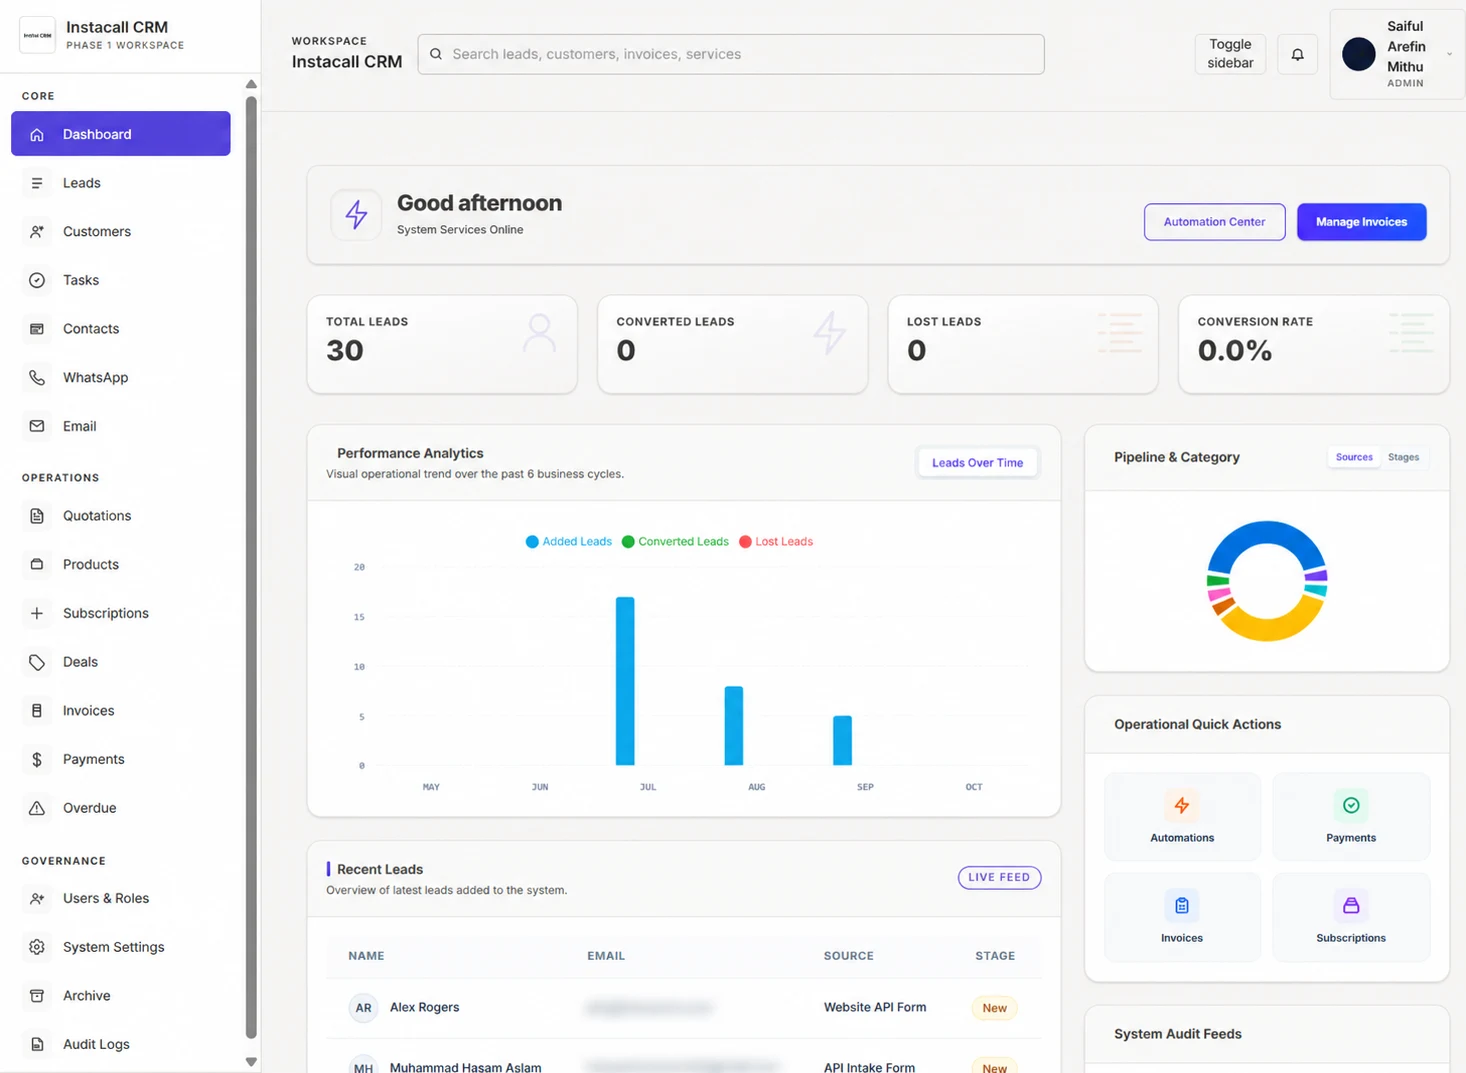Switch to the Sources tab
1466x1073 pixels.
click(x=1354, y=457)
